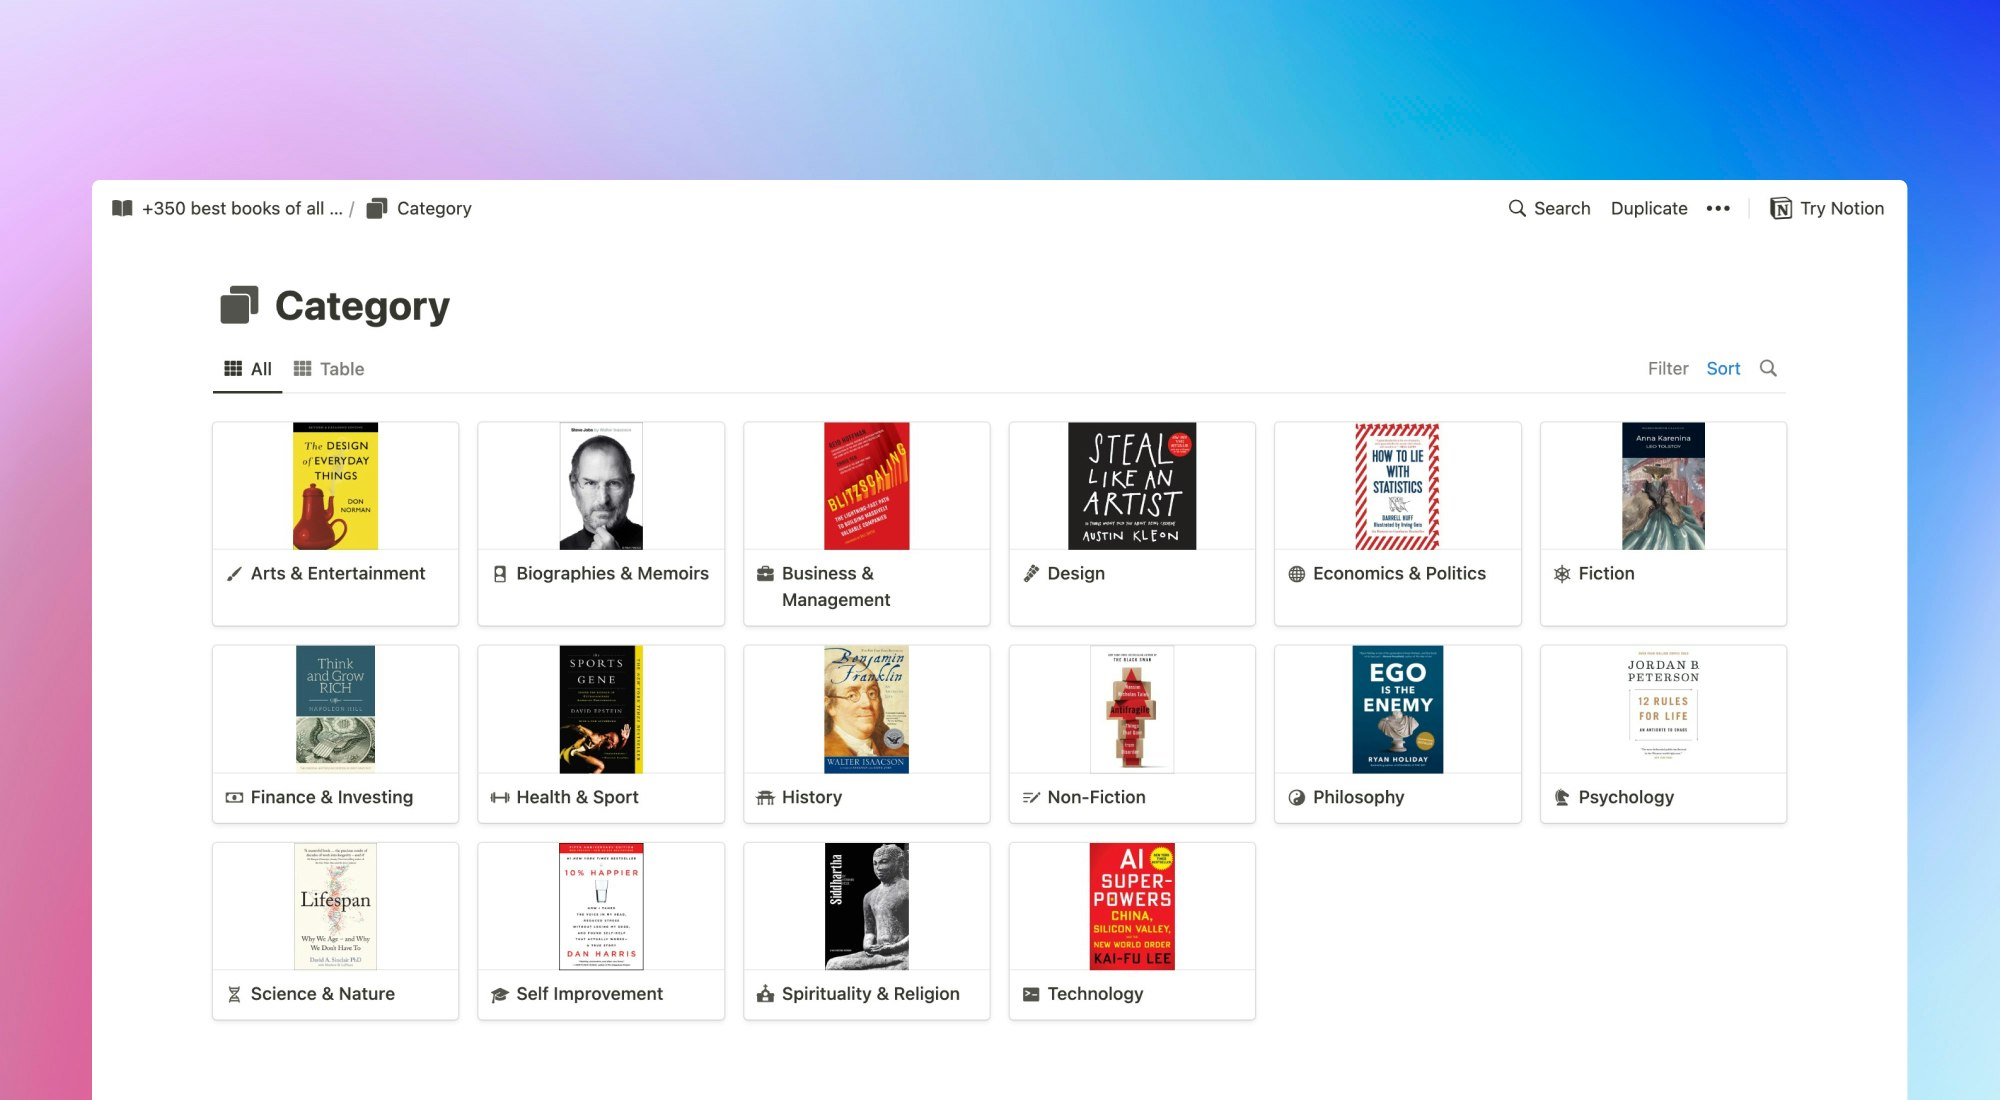Open The Design of Everyday Things cover

point(335,486)
